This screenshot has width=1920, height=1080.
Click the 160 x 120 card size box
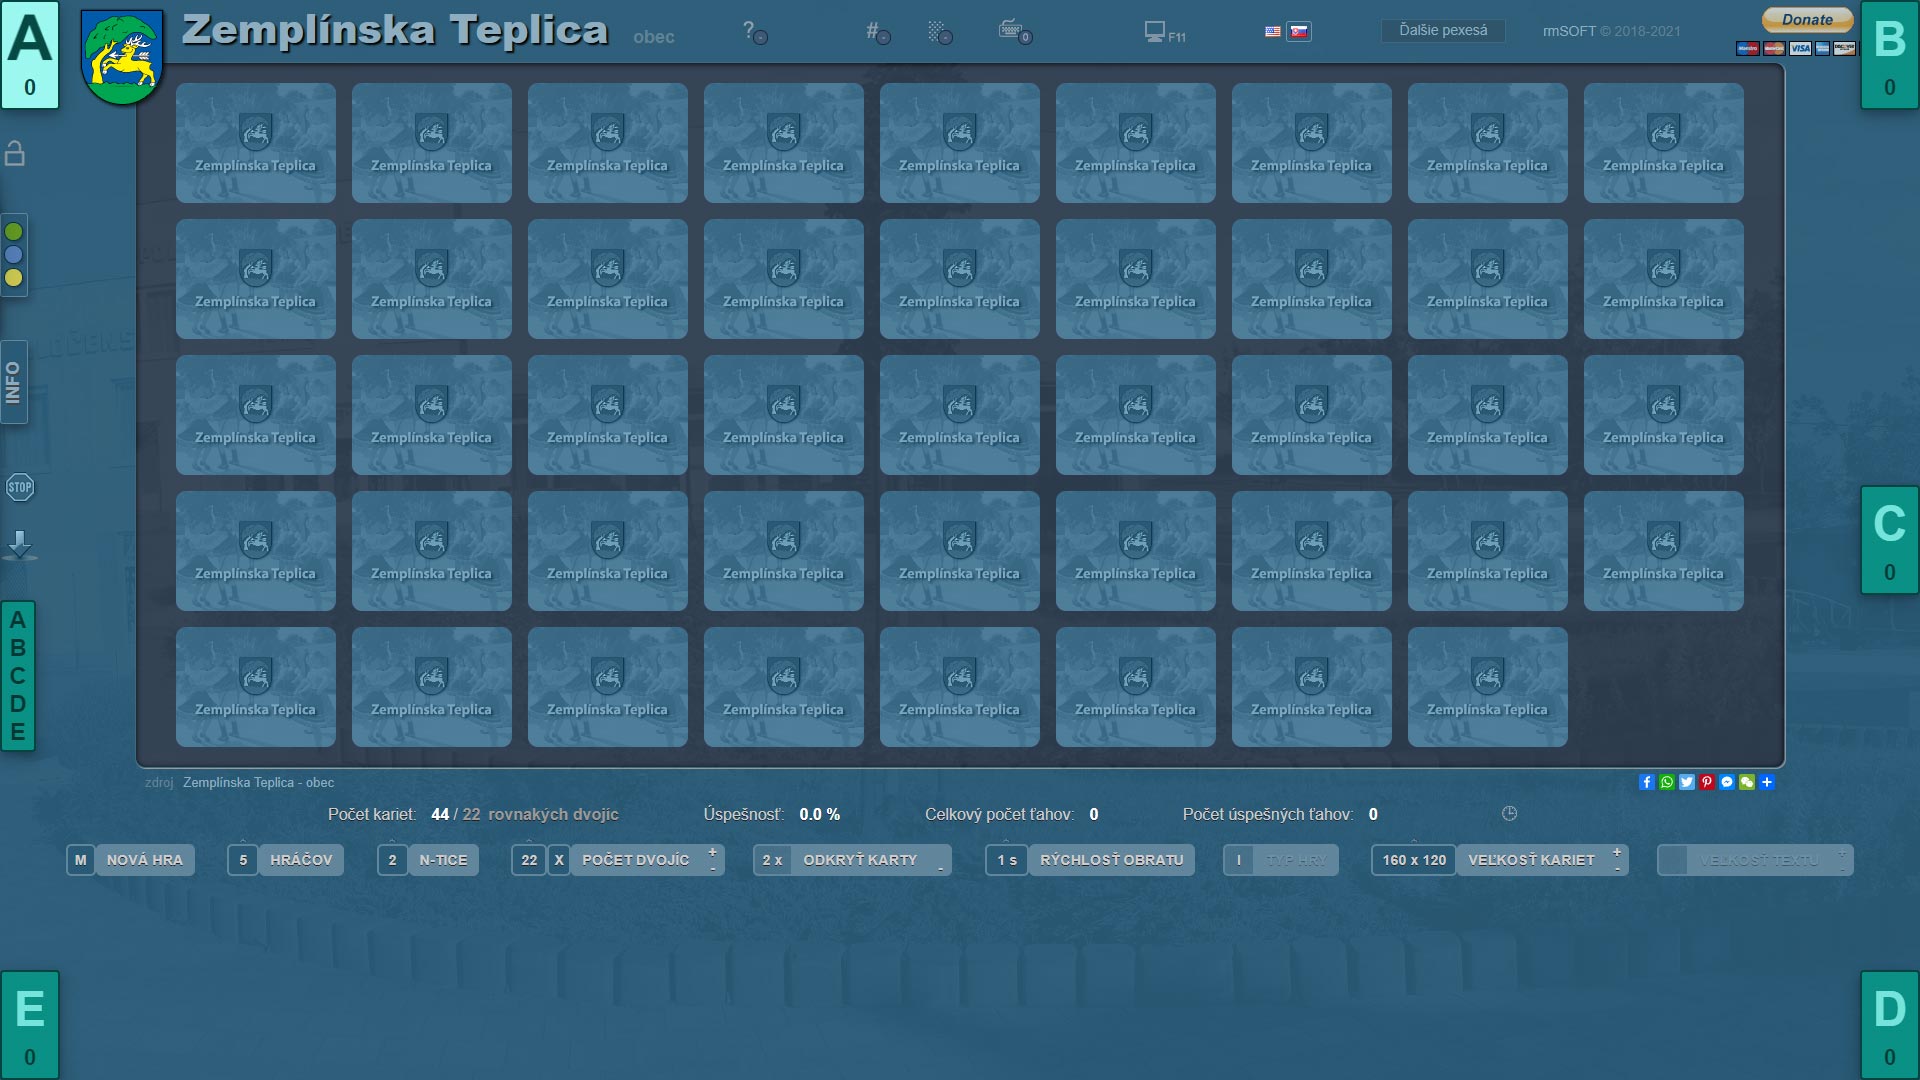[x=1414, y=860]
